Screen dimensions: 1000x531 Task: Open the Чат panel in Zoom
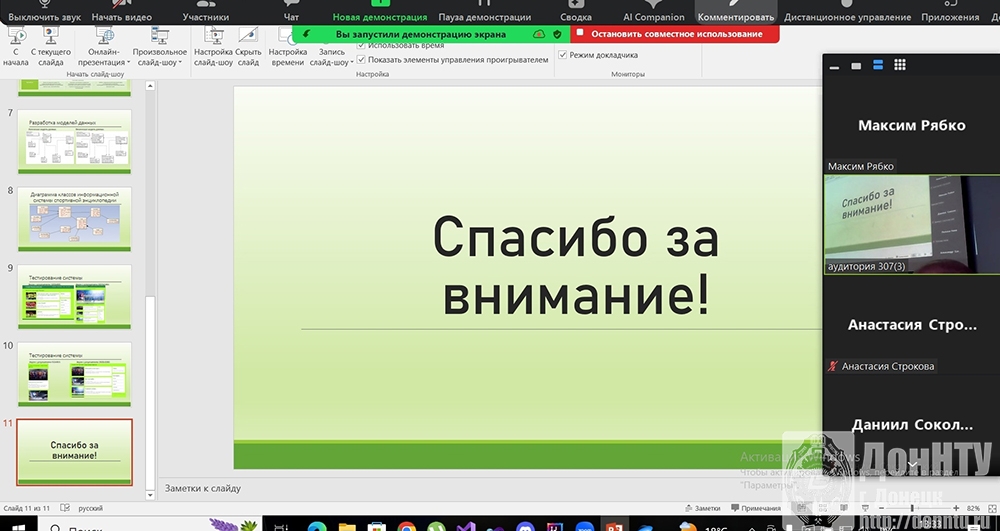[x=291, y=11]
